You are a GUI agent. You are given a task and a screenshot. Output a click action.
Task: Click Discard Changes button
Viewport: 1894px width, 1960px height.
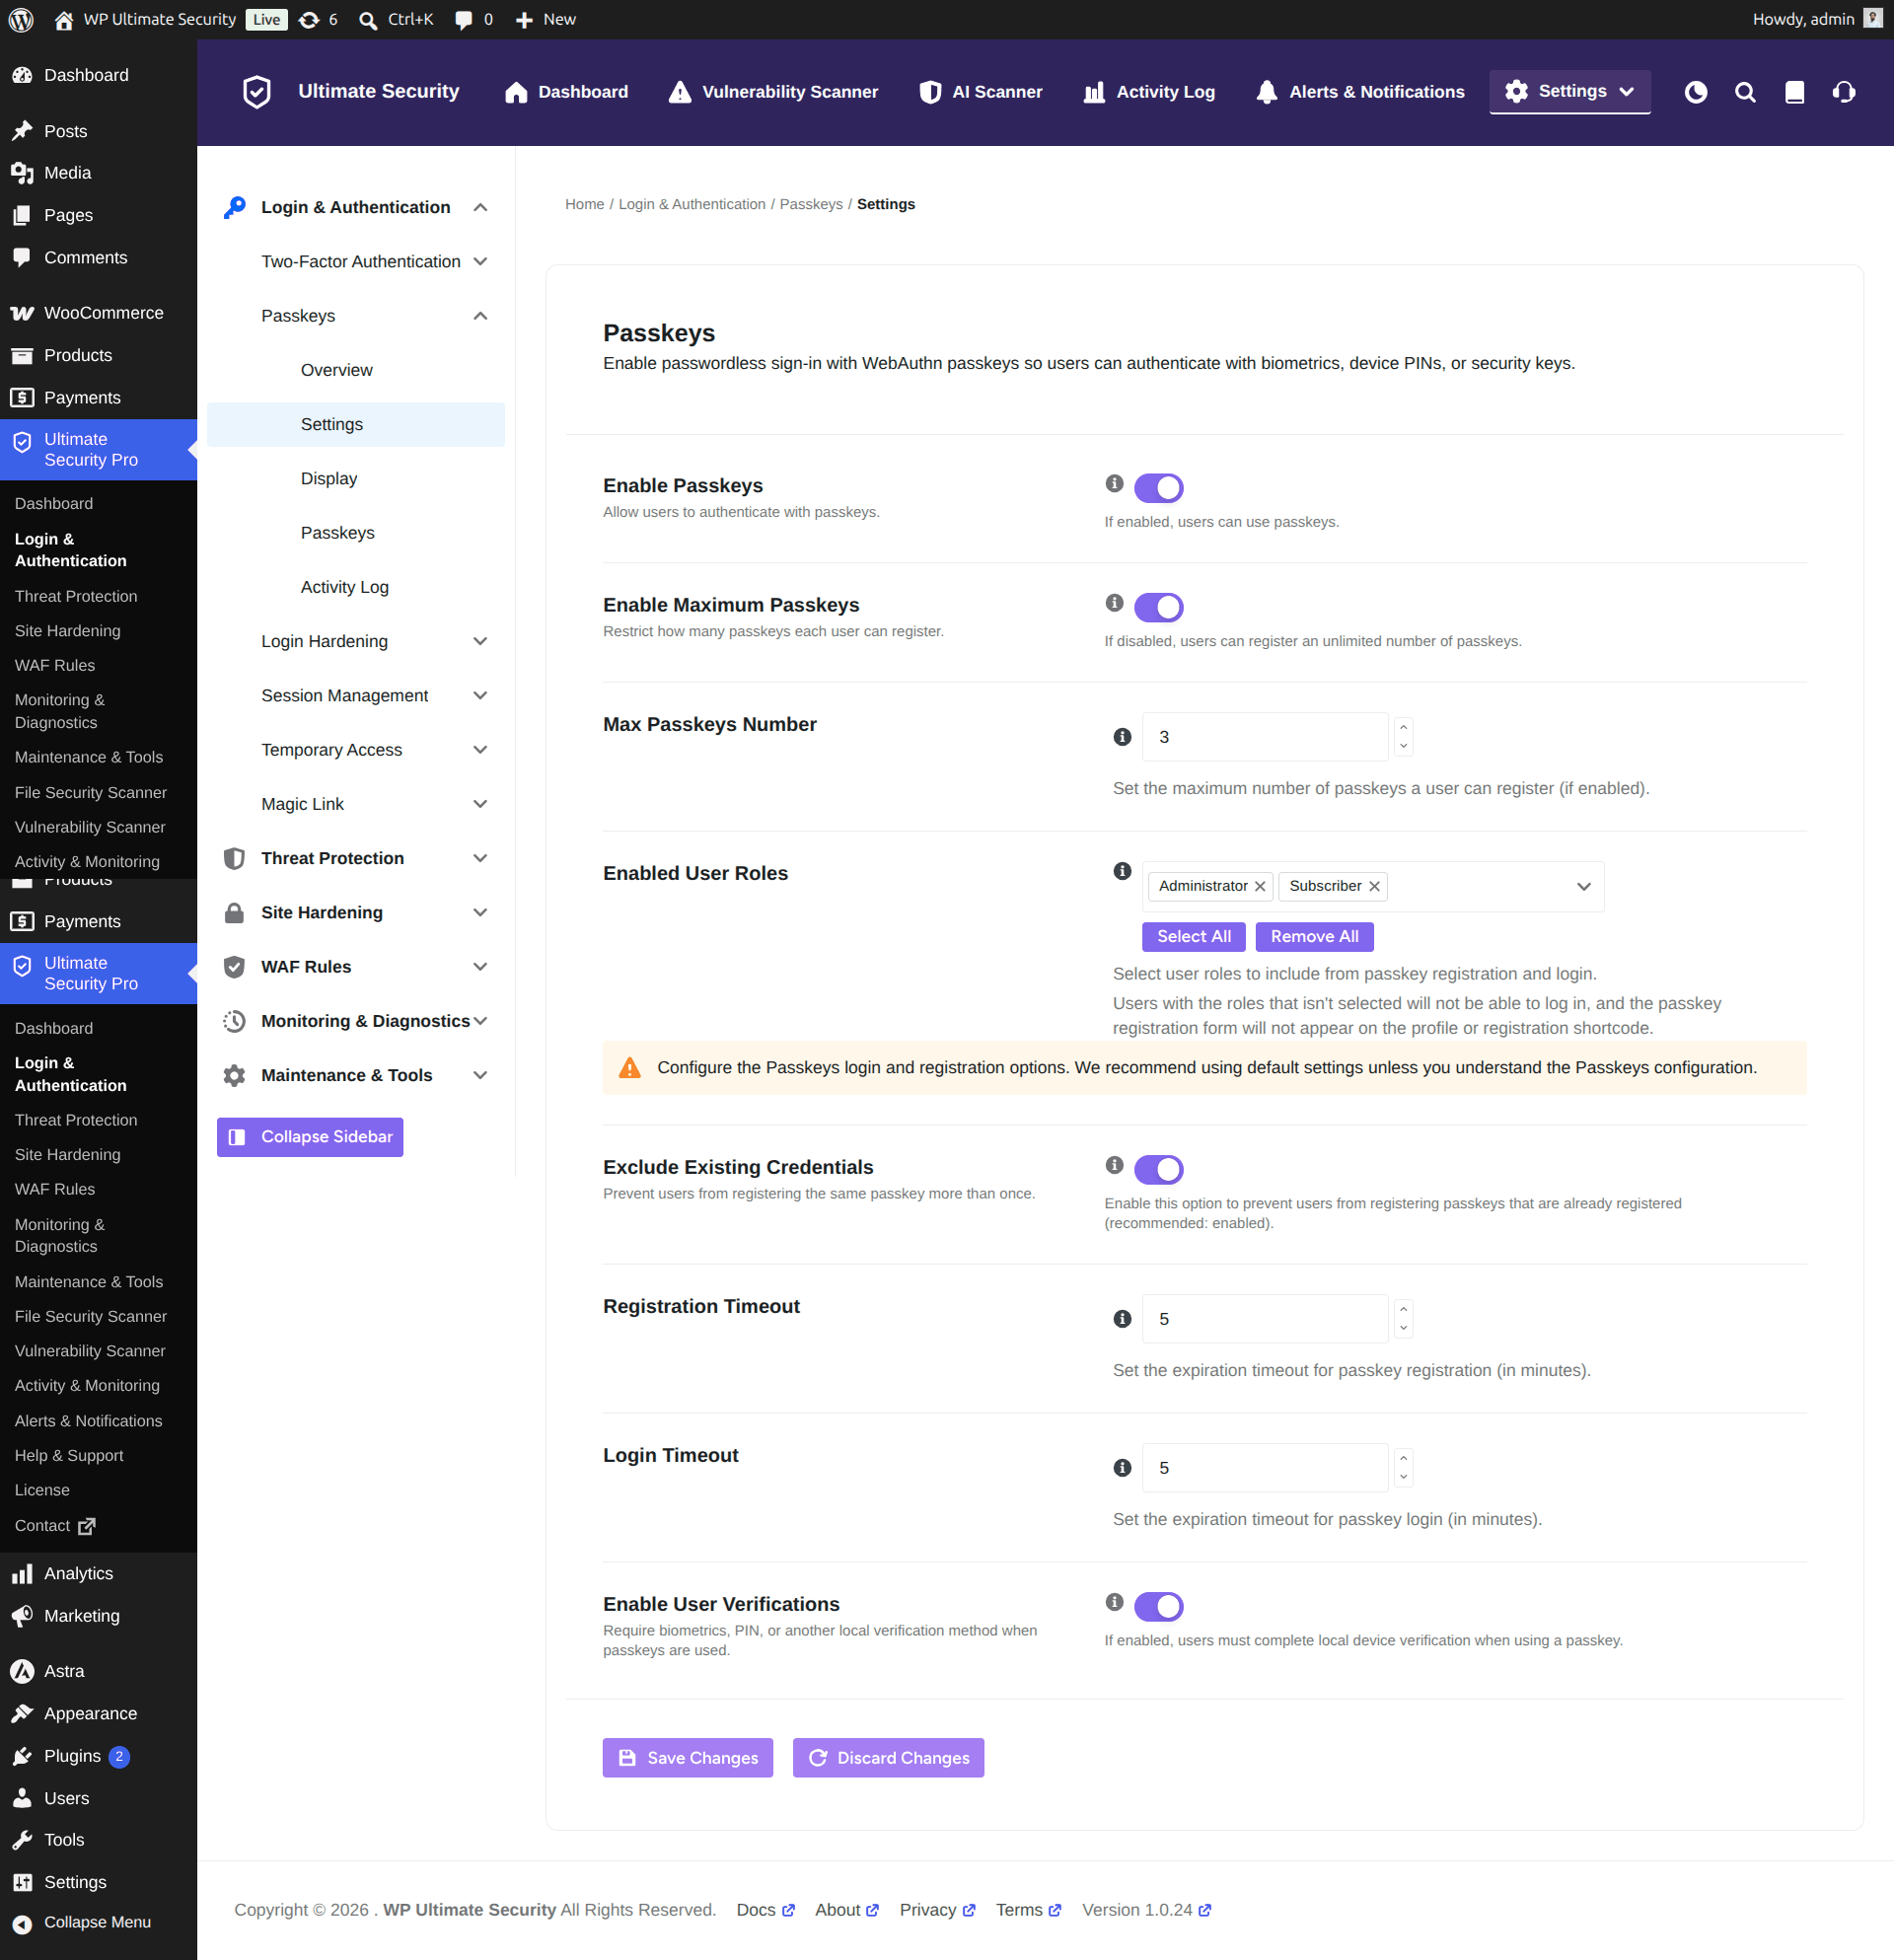888,1757
